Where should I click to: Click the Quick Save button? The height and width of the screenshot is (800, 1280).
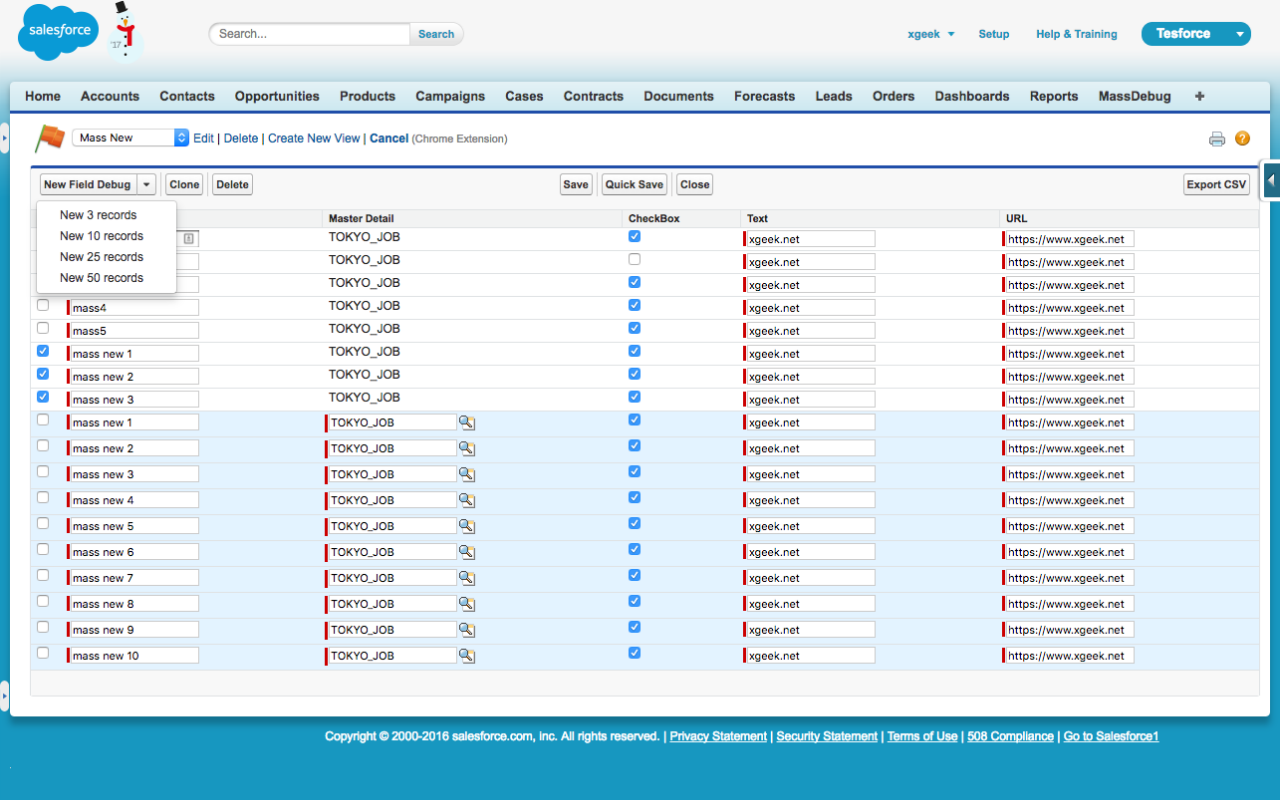[634, 184]
